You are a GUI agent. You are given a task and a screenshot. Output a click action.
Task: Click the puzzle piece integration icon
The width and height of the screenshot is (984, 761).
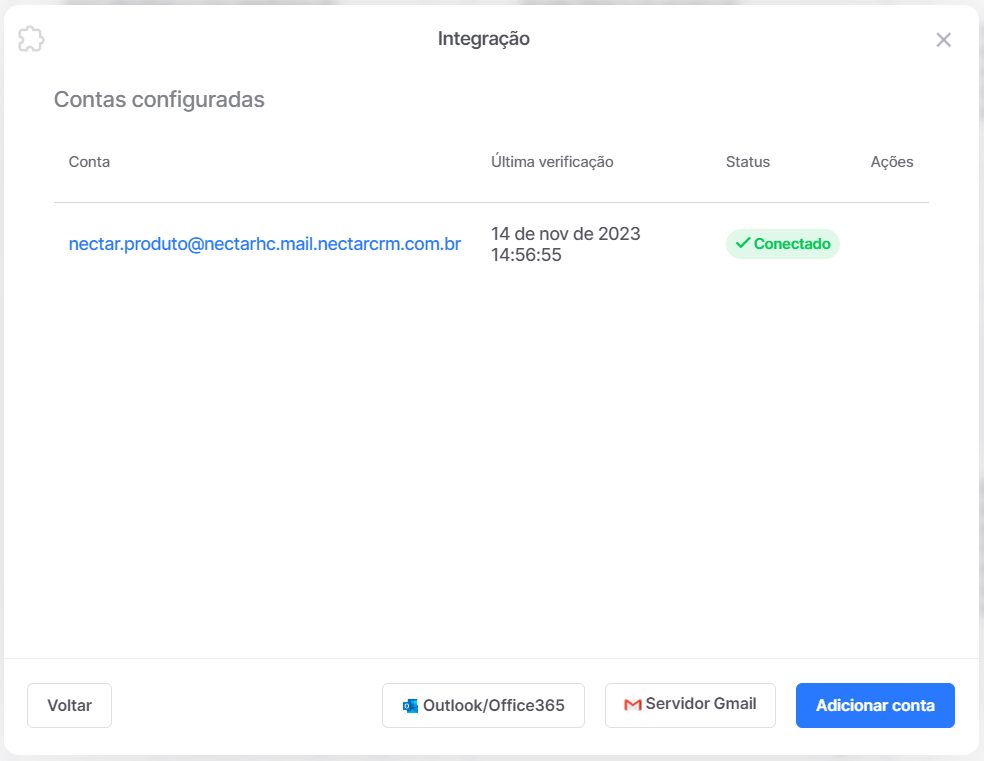pos(31,39)
